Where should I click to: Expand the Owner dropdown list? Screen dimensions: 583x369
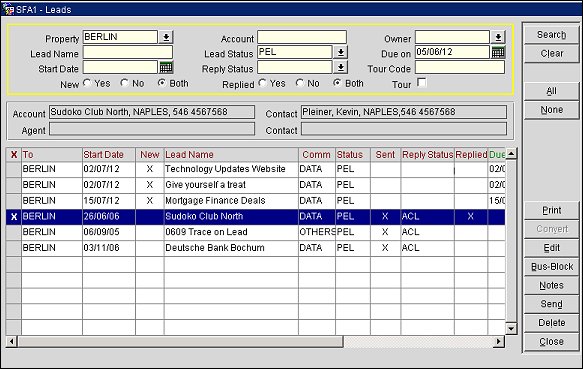point(498,37)
